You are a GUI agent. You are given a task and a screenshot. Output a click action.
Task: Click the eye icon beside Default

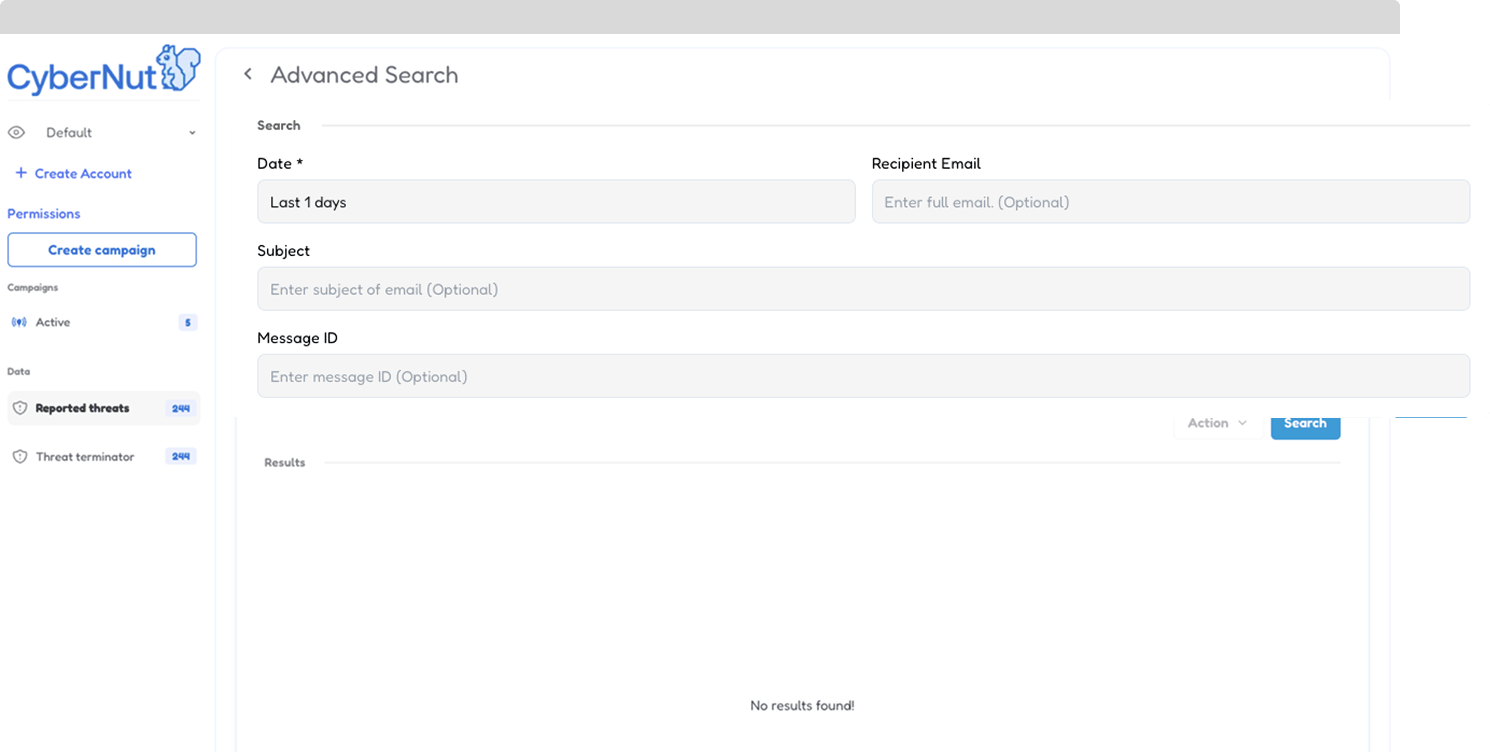click(x=16, y=133)
